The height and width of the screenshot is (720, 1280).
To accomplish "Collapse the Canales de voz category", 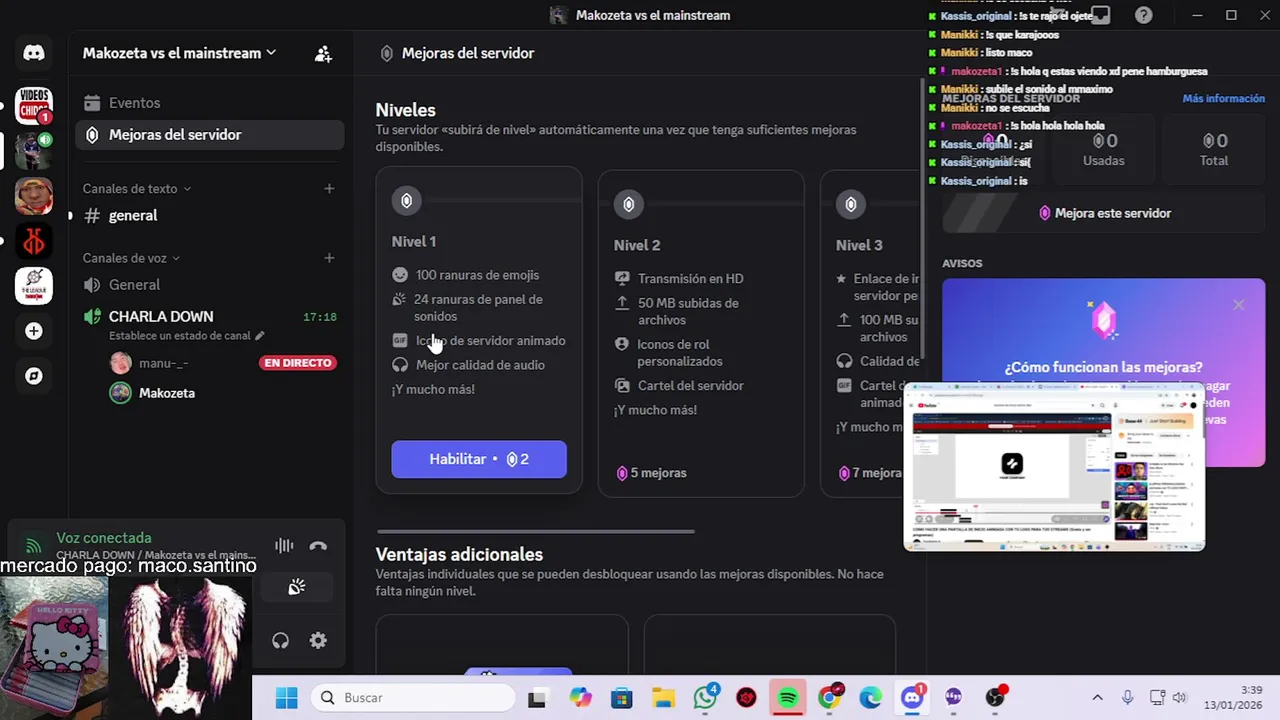I will pyautogui.click(x=132, y=258).
